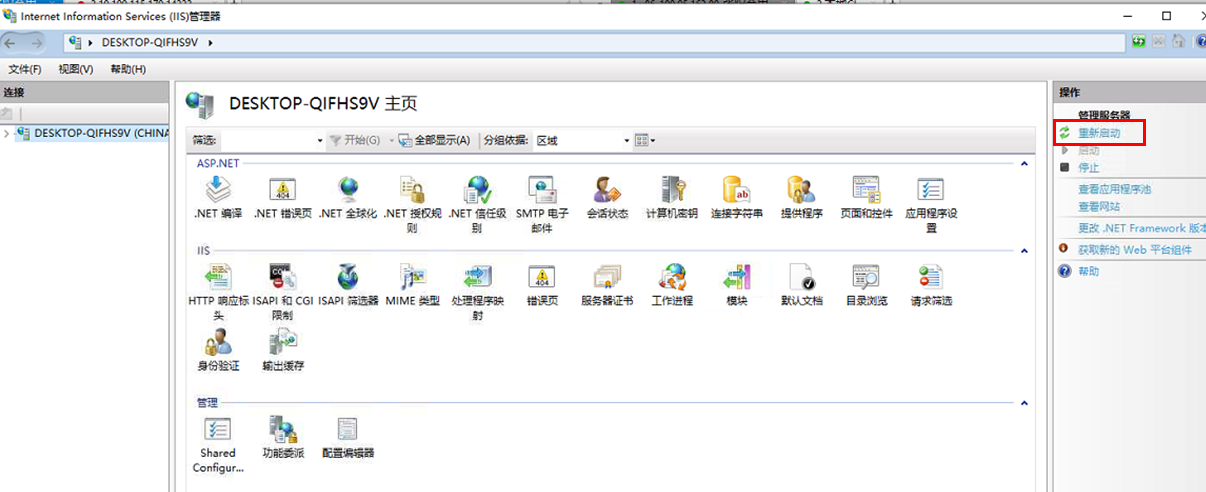Click the help icon in address bar
The width and height of the screenshot is (1206, 492).
click(1199, 42)
